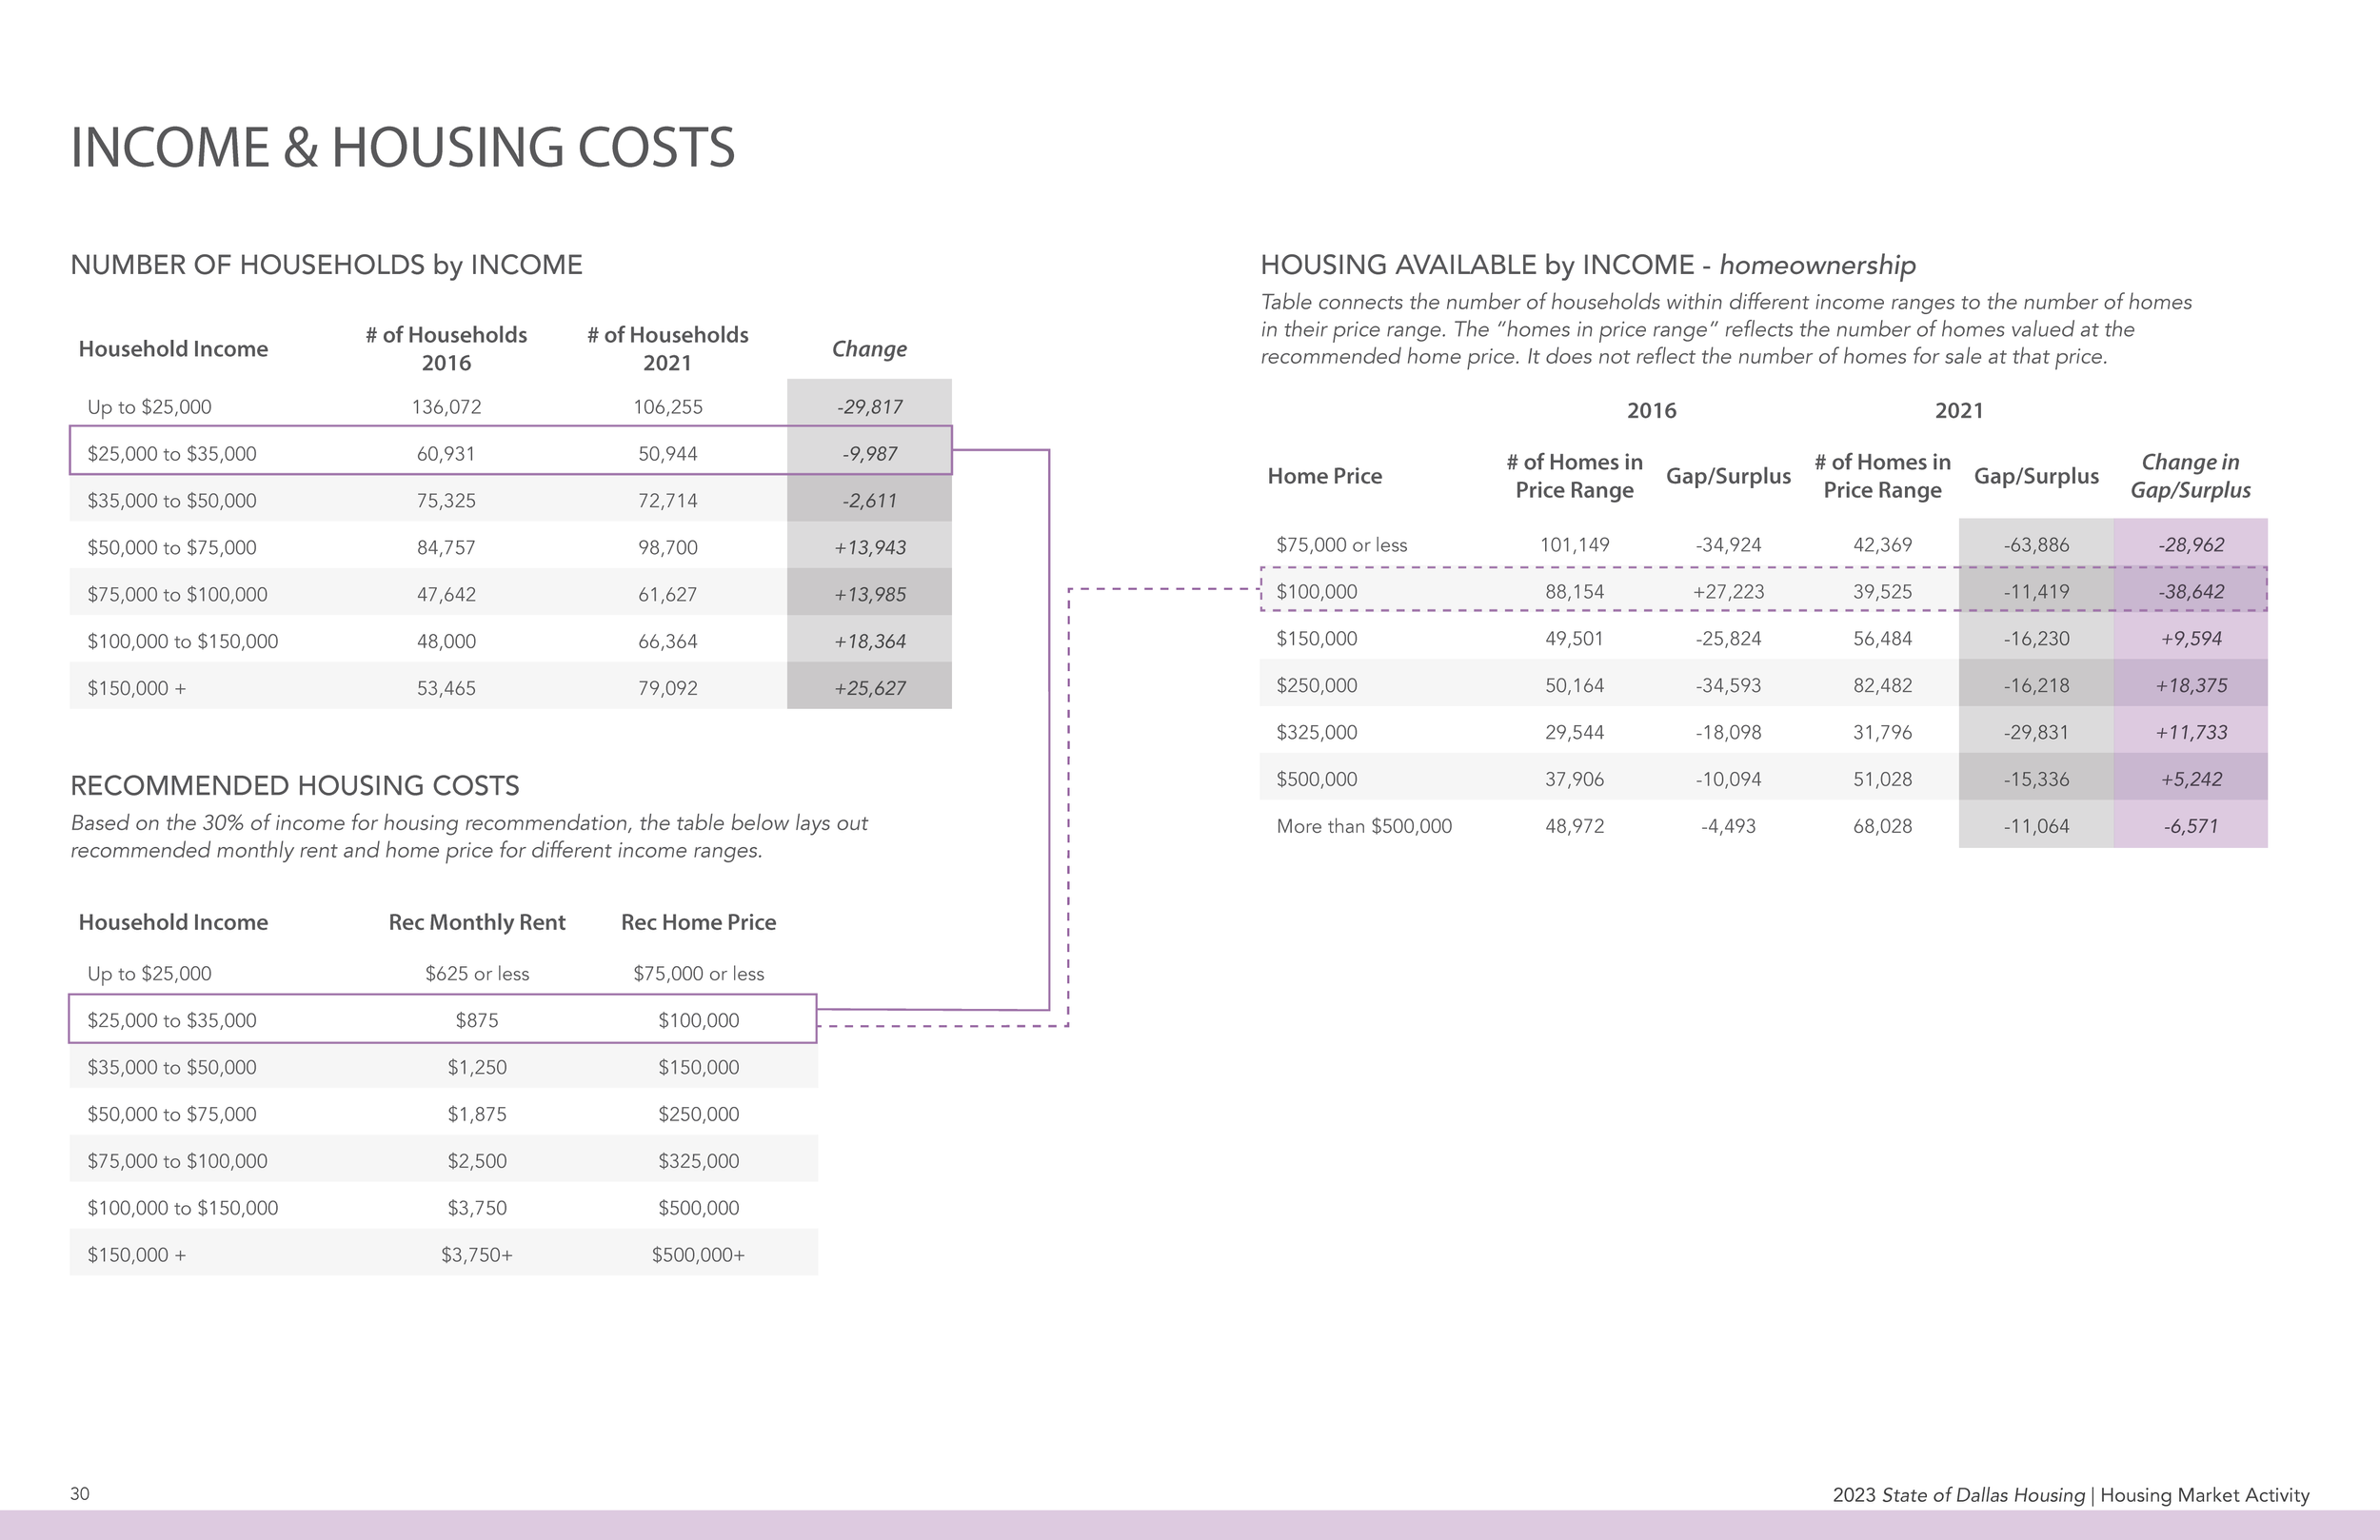
Task: Click the value 75,325
Action: coord(446,501)
